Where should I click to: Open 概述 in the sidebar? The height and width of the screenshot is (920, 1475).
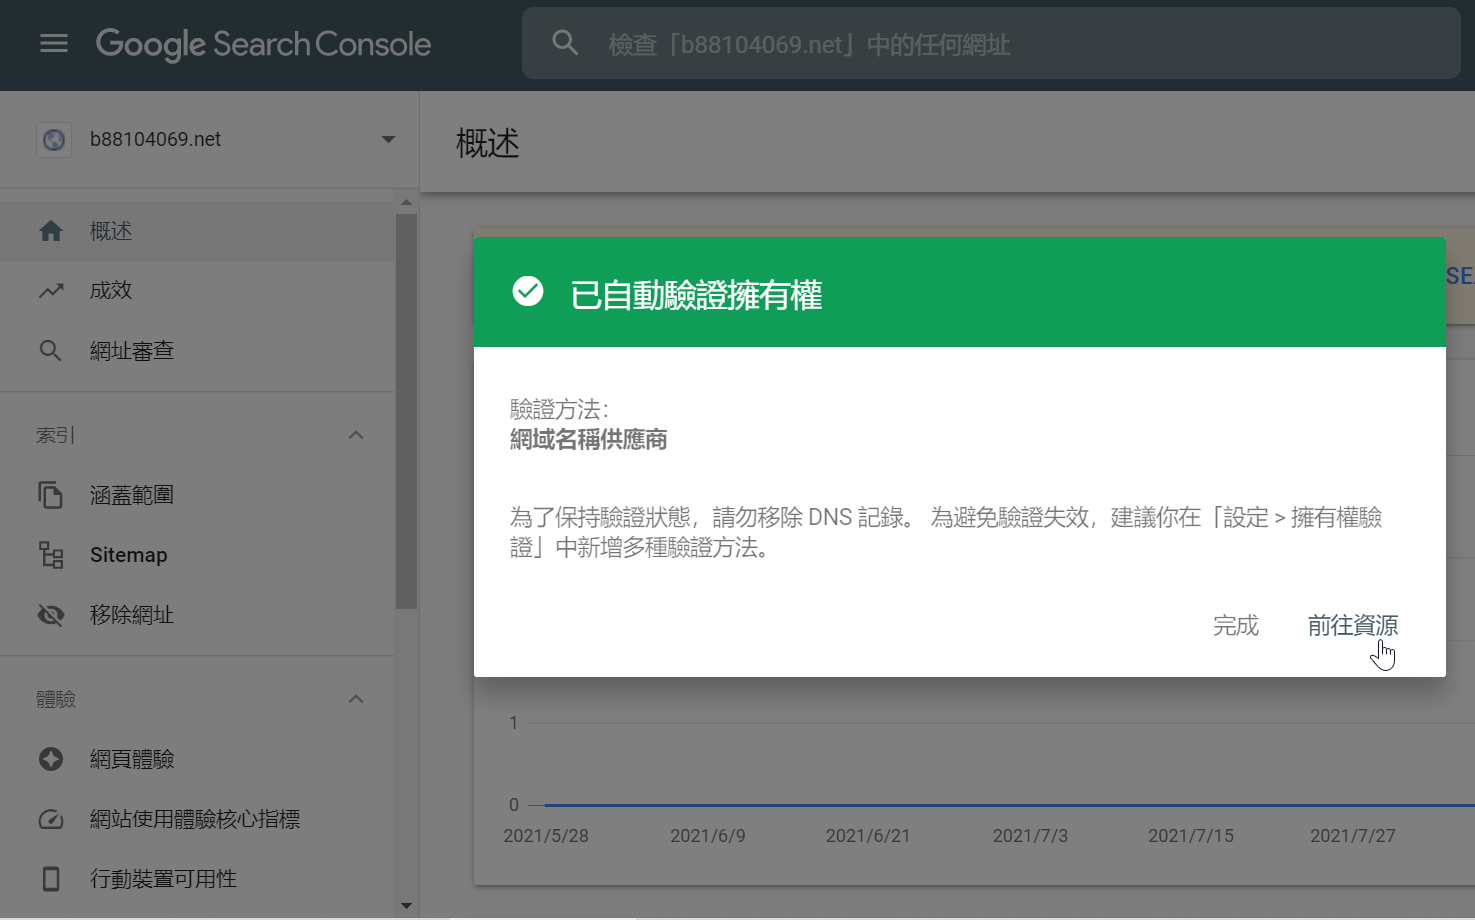pyautogui.click(x=197, y=231)
